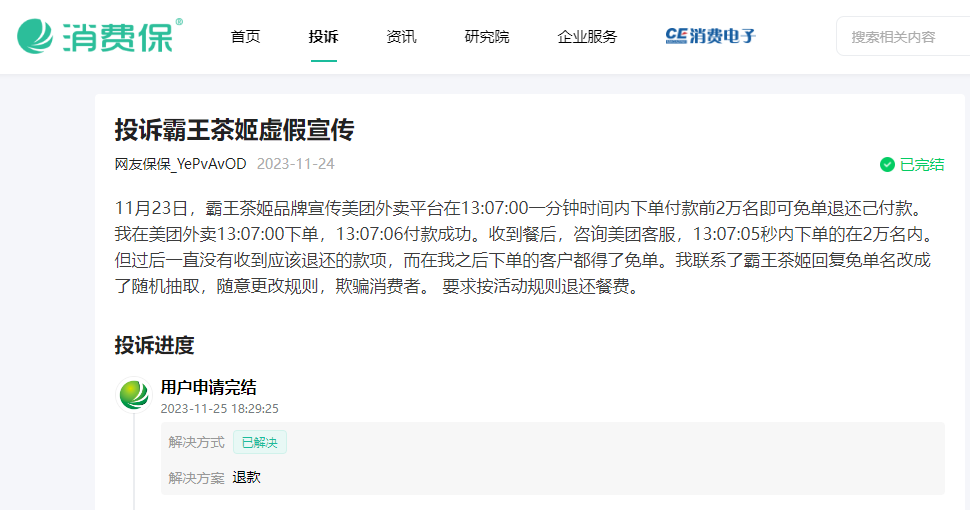Click the 已完结 status label
The image size is (970, 510).
click(x=922, y=165)
